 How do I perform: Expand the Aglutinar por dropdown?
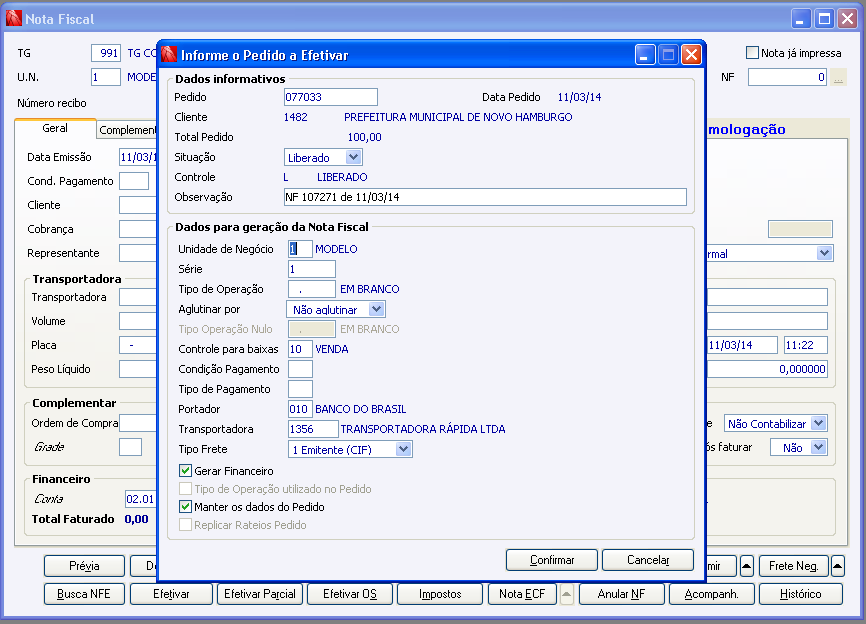(377, 309)
